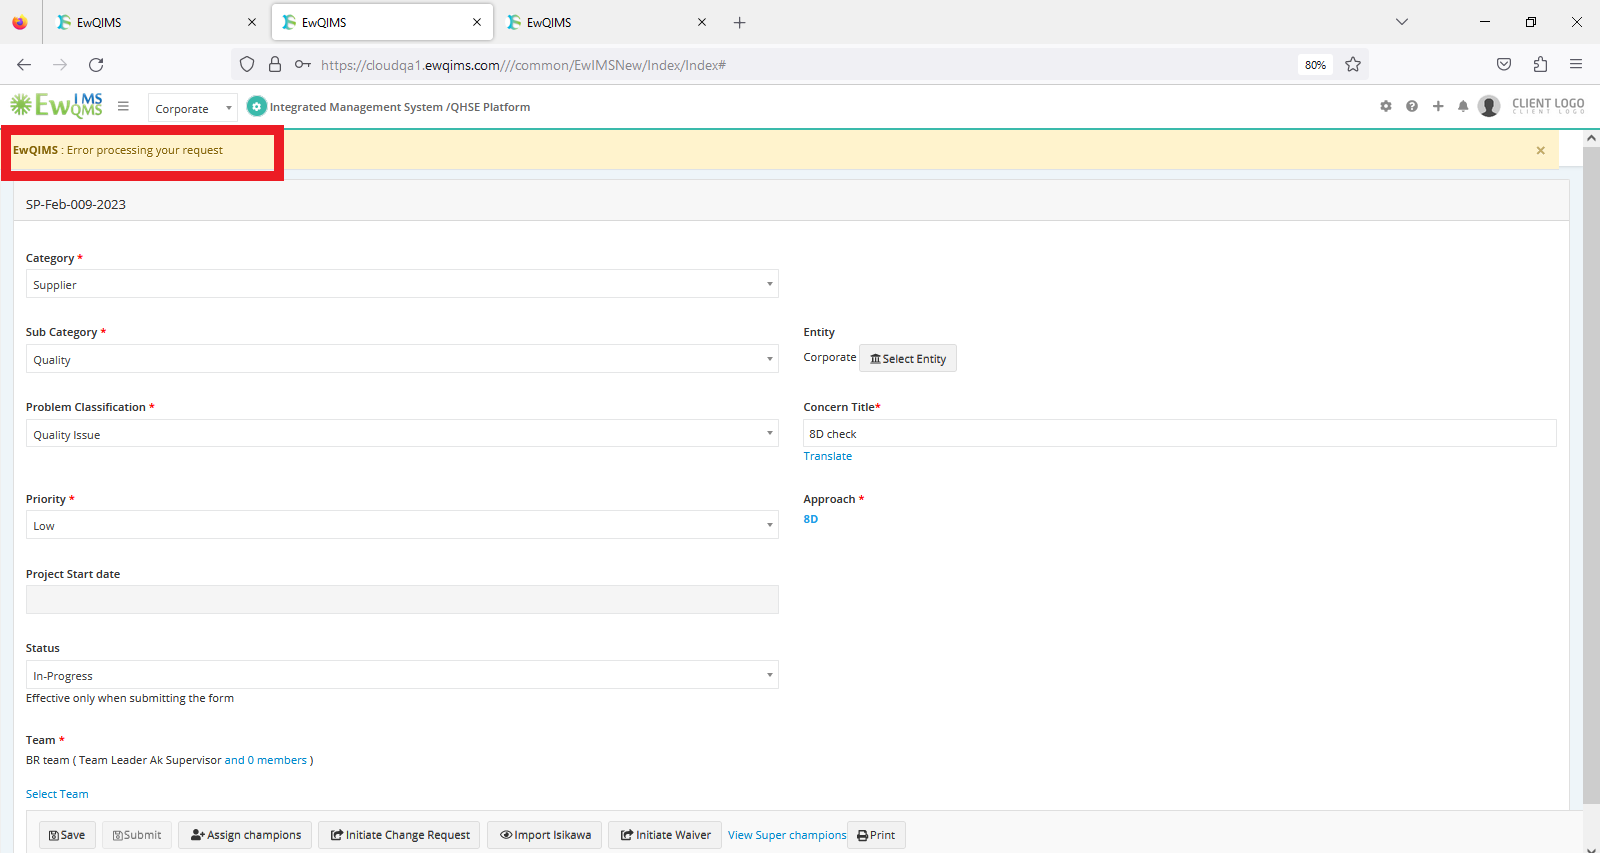Open the user profile avatar
Image resolution: width=1600 pixels, height=853 pixels.
pyautogui.click(x=1489, y=106)
